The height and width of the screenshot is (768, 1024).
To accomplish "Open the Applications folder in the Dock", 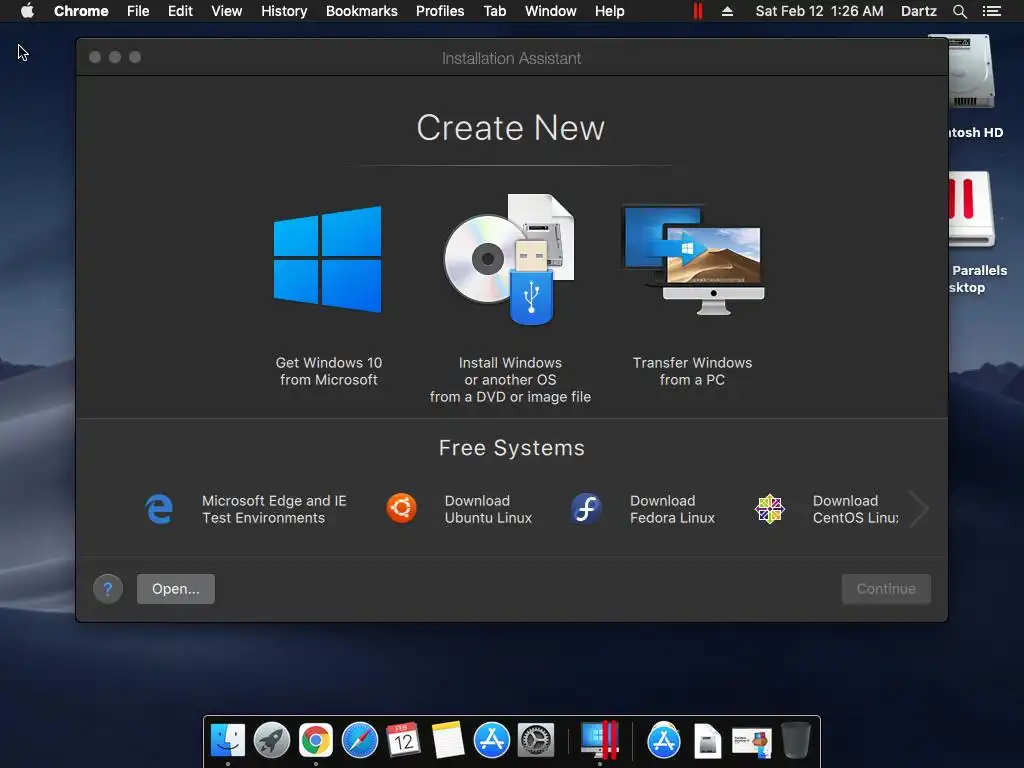I will 664,740.
